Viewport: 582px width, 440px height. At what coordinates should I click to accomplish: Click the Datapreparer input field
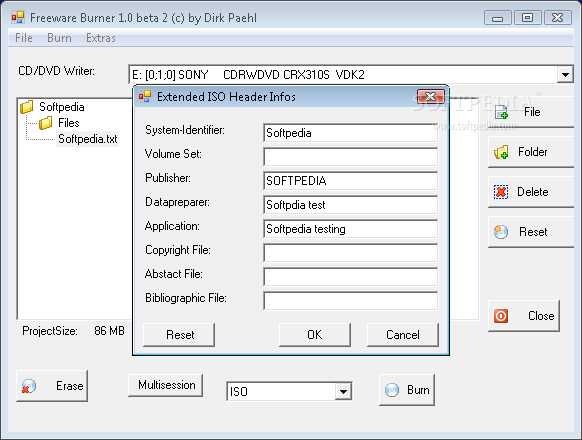[x=350, y=205]
